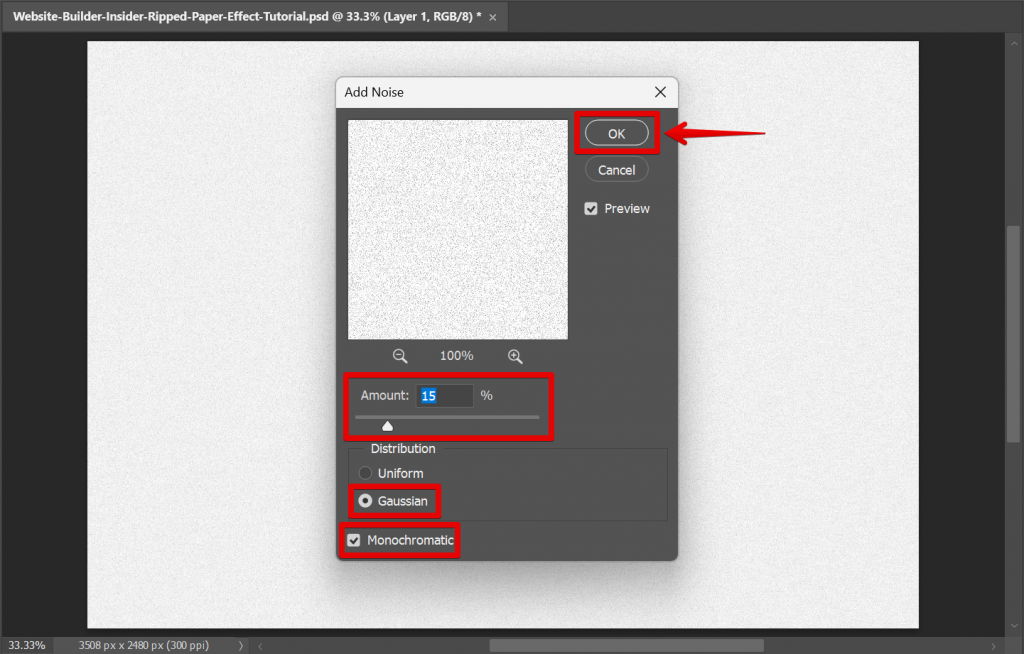
Task: Cancel the Add Noise dialog
Action: (616, 169)
